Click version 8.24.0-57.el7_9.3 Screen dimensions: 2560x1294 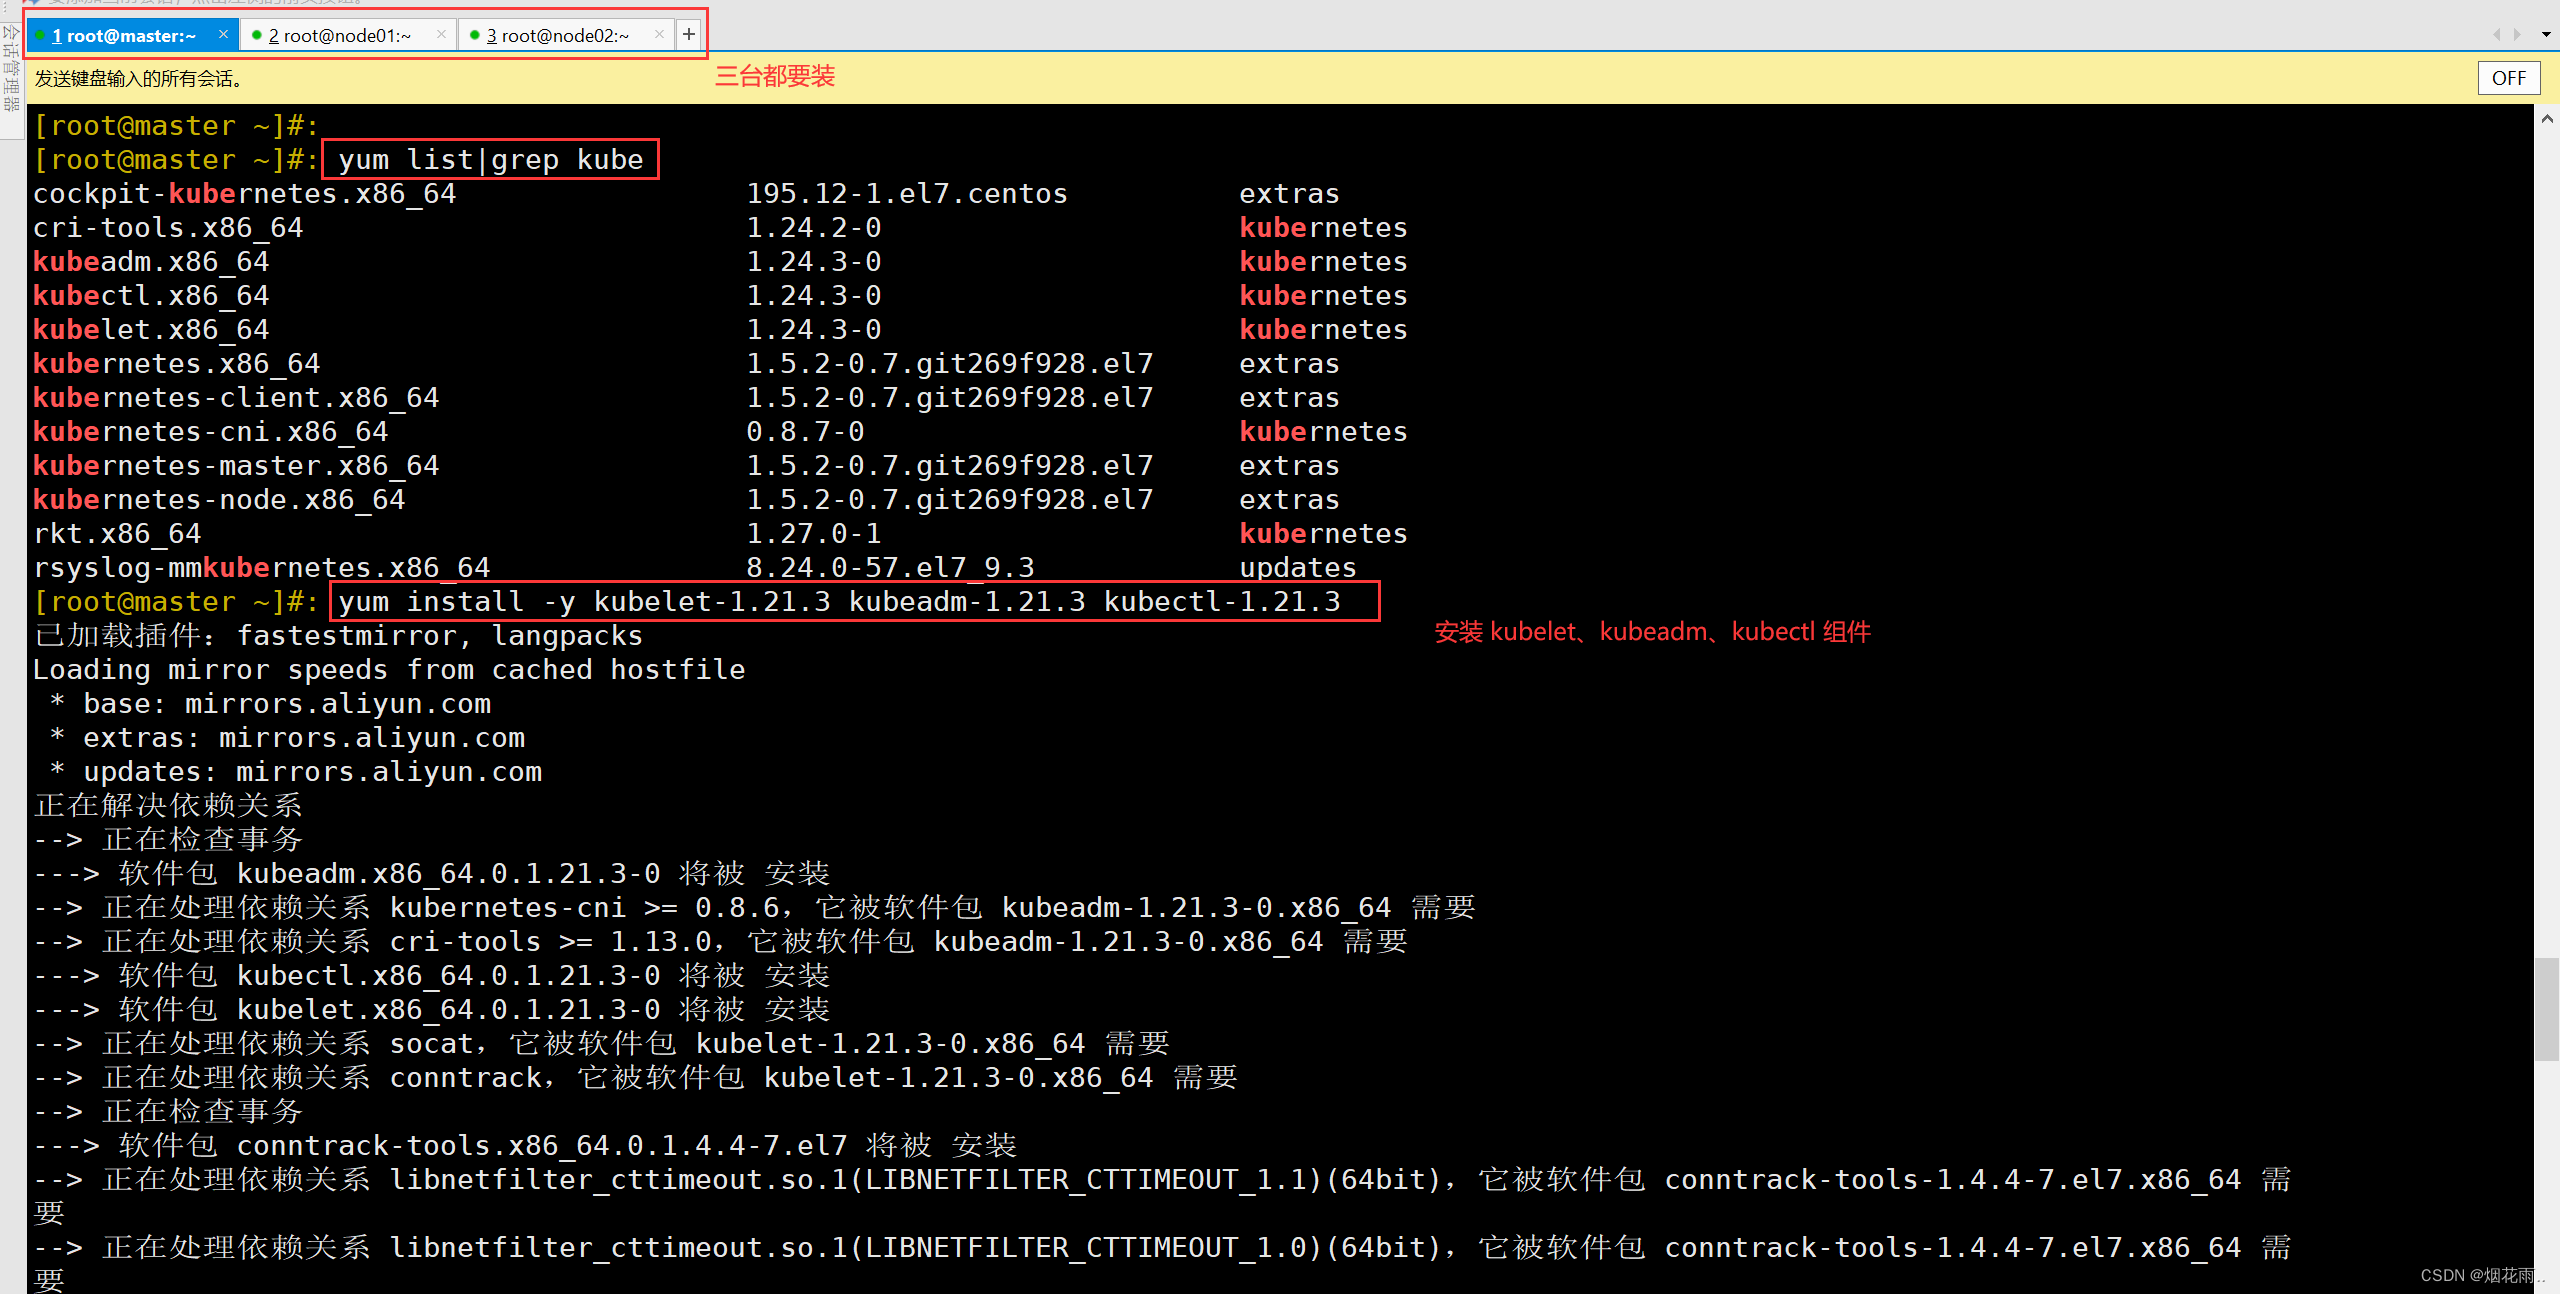point(890,568)
